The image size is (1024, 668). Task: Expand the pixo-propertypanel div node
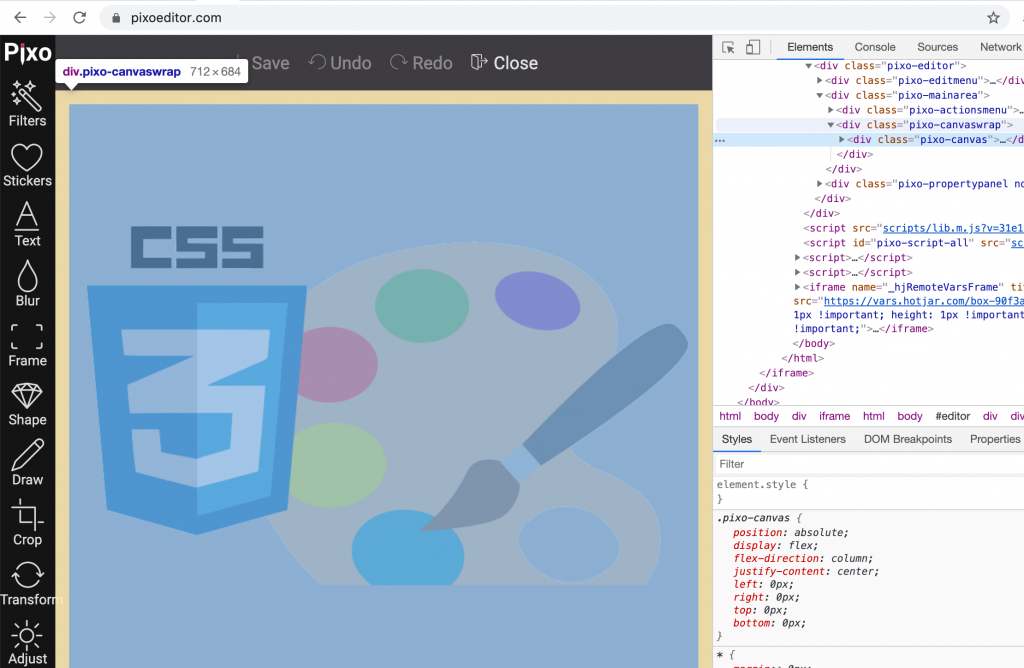pos(820,183)
